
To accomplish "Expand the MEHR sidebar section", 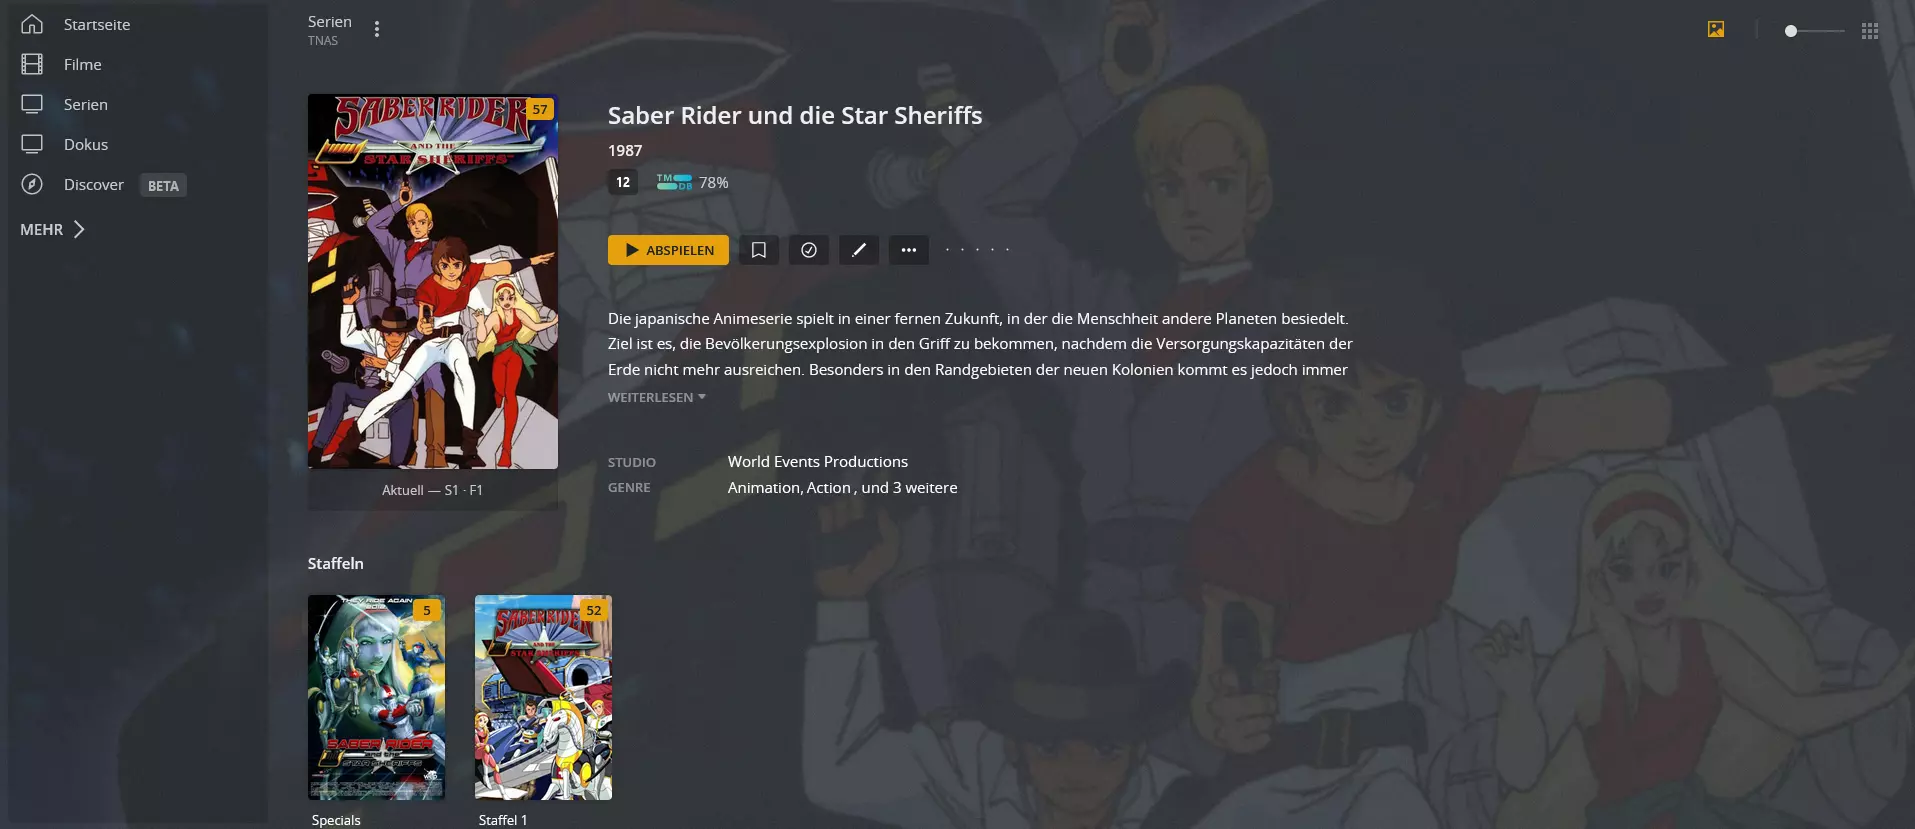I will [52, 229].
